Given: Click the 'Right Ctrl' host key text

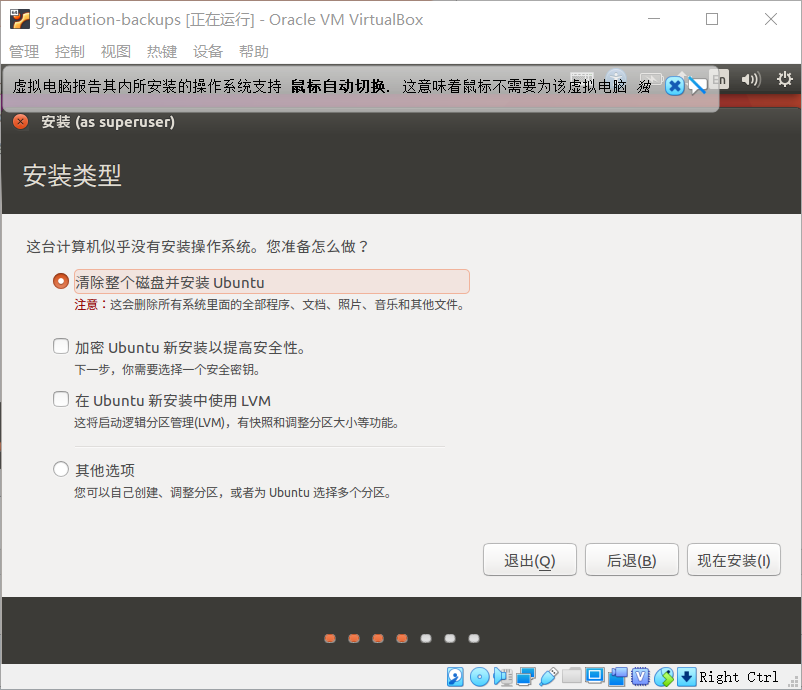Looking at the screenshot, I should click(739, 677).
